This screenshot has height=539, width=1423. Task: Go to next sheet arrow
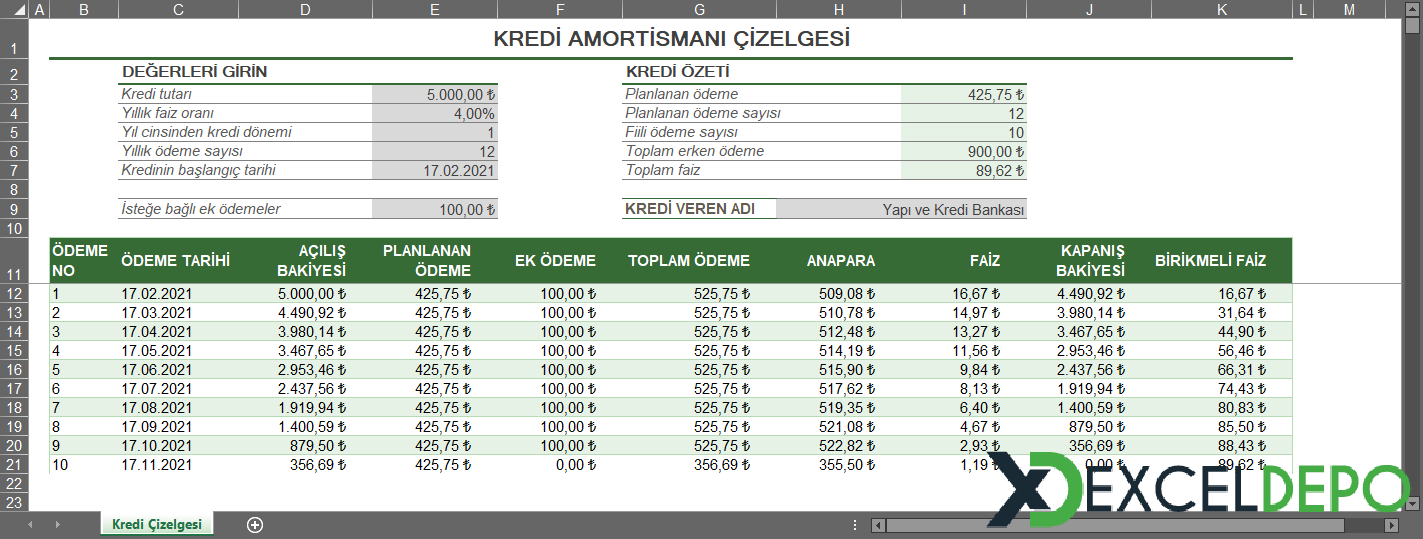[58, 524]
